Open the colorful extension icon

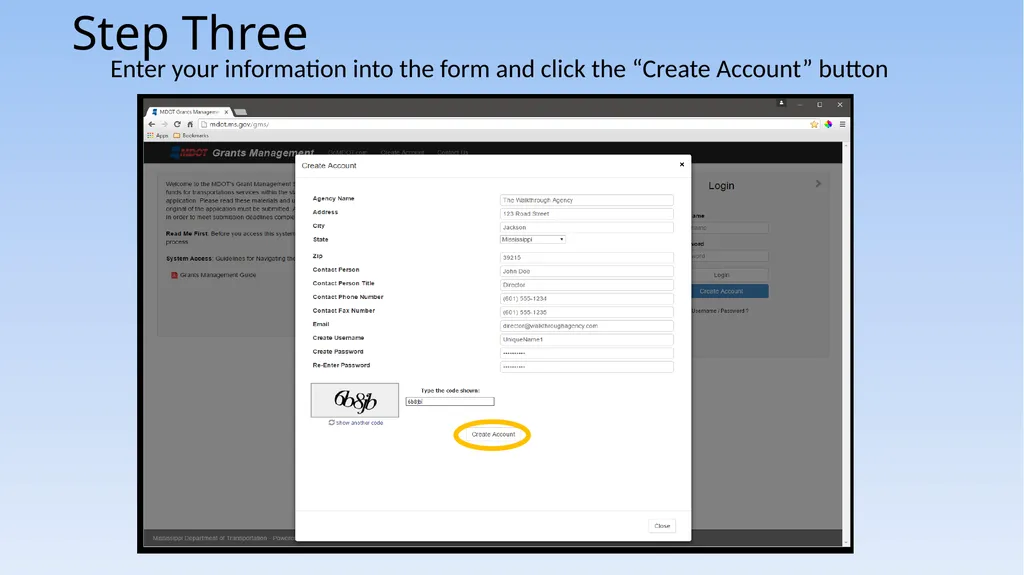(828, 124)
